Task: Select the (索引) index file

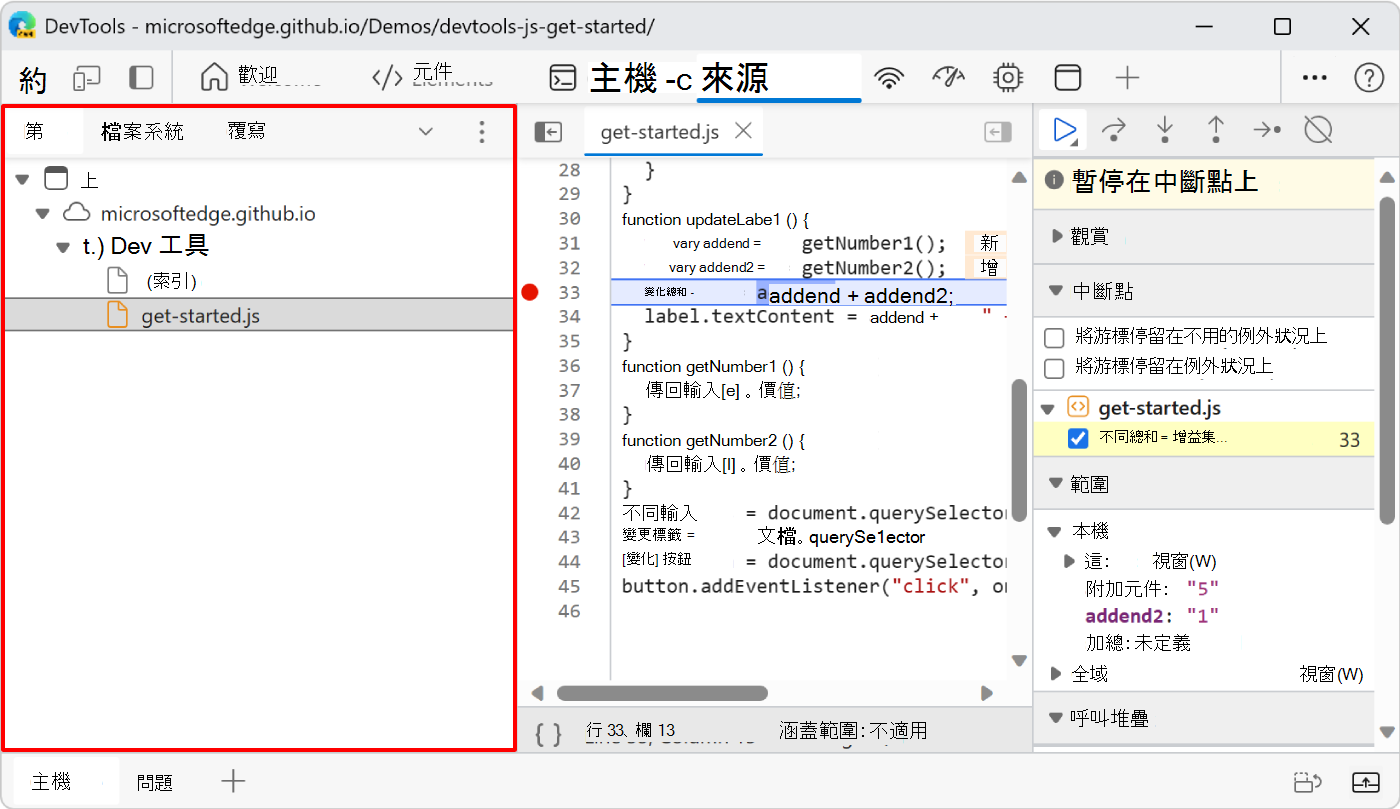Action: 171,281
